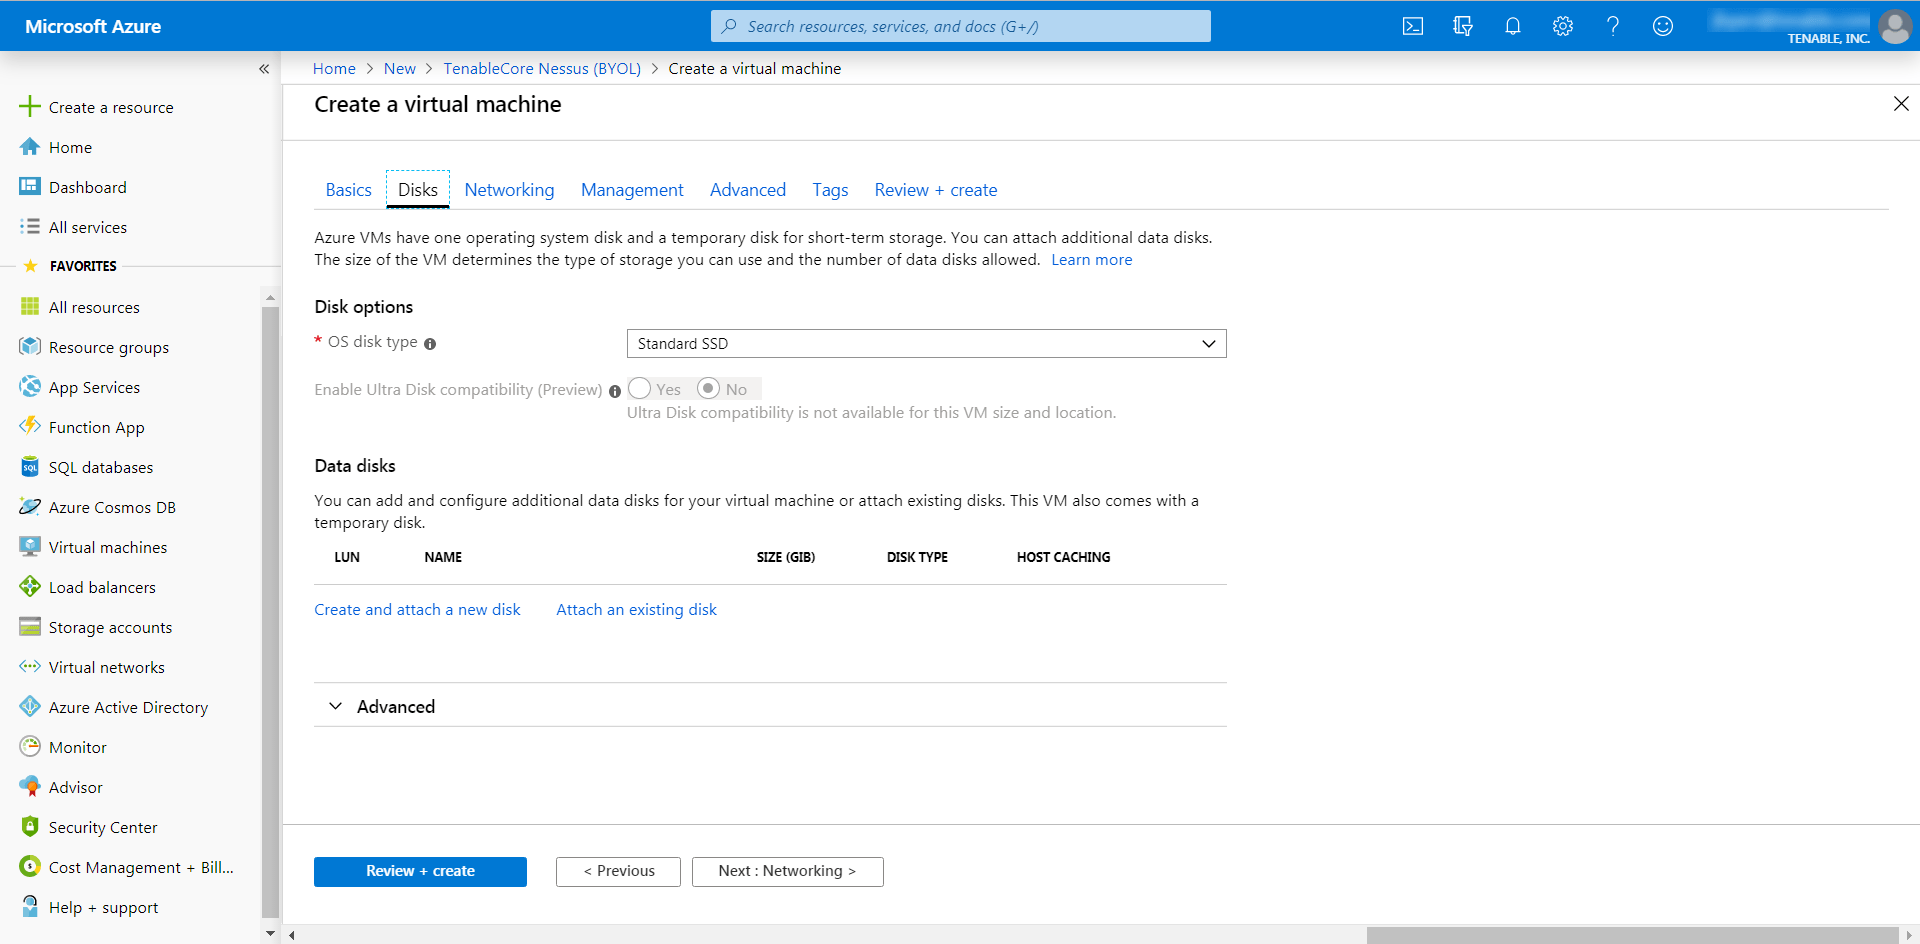Open Security Center from the sidebar
Image resolution: width=1920 pixels, height=944 pixels.
coord(103,827)
